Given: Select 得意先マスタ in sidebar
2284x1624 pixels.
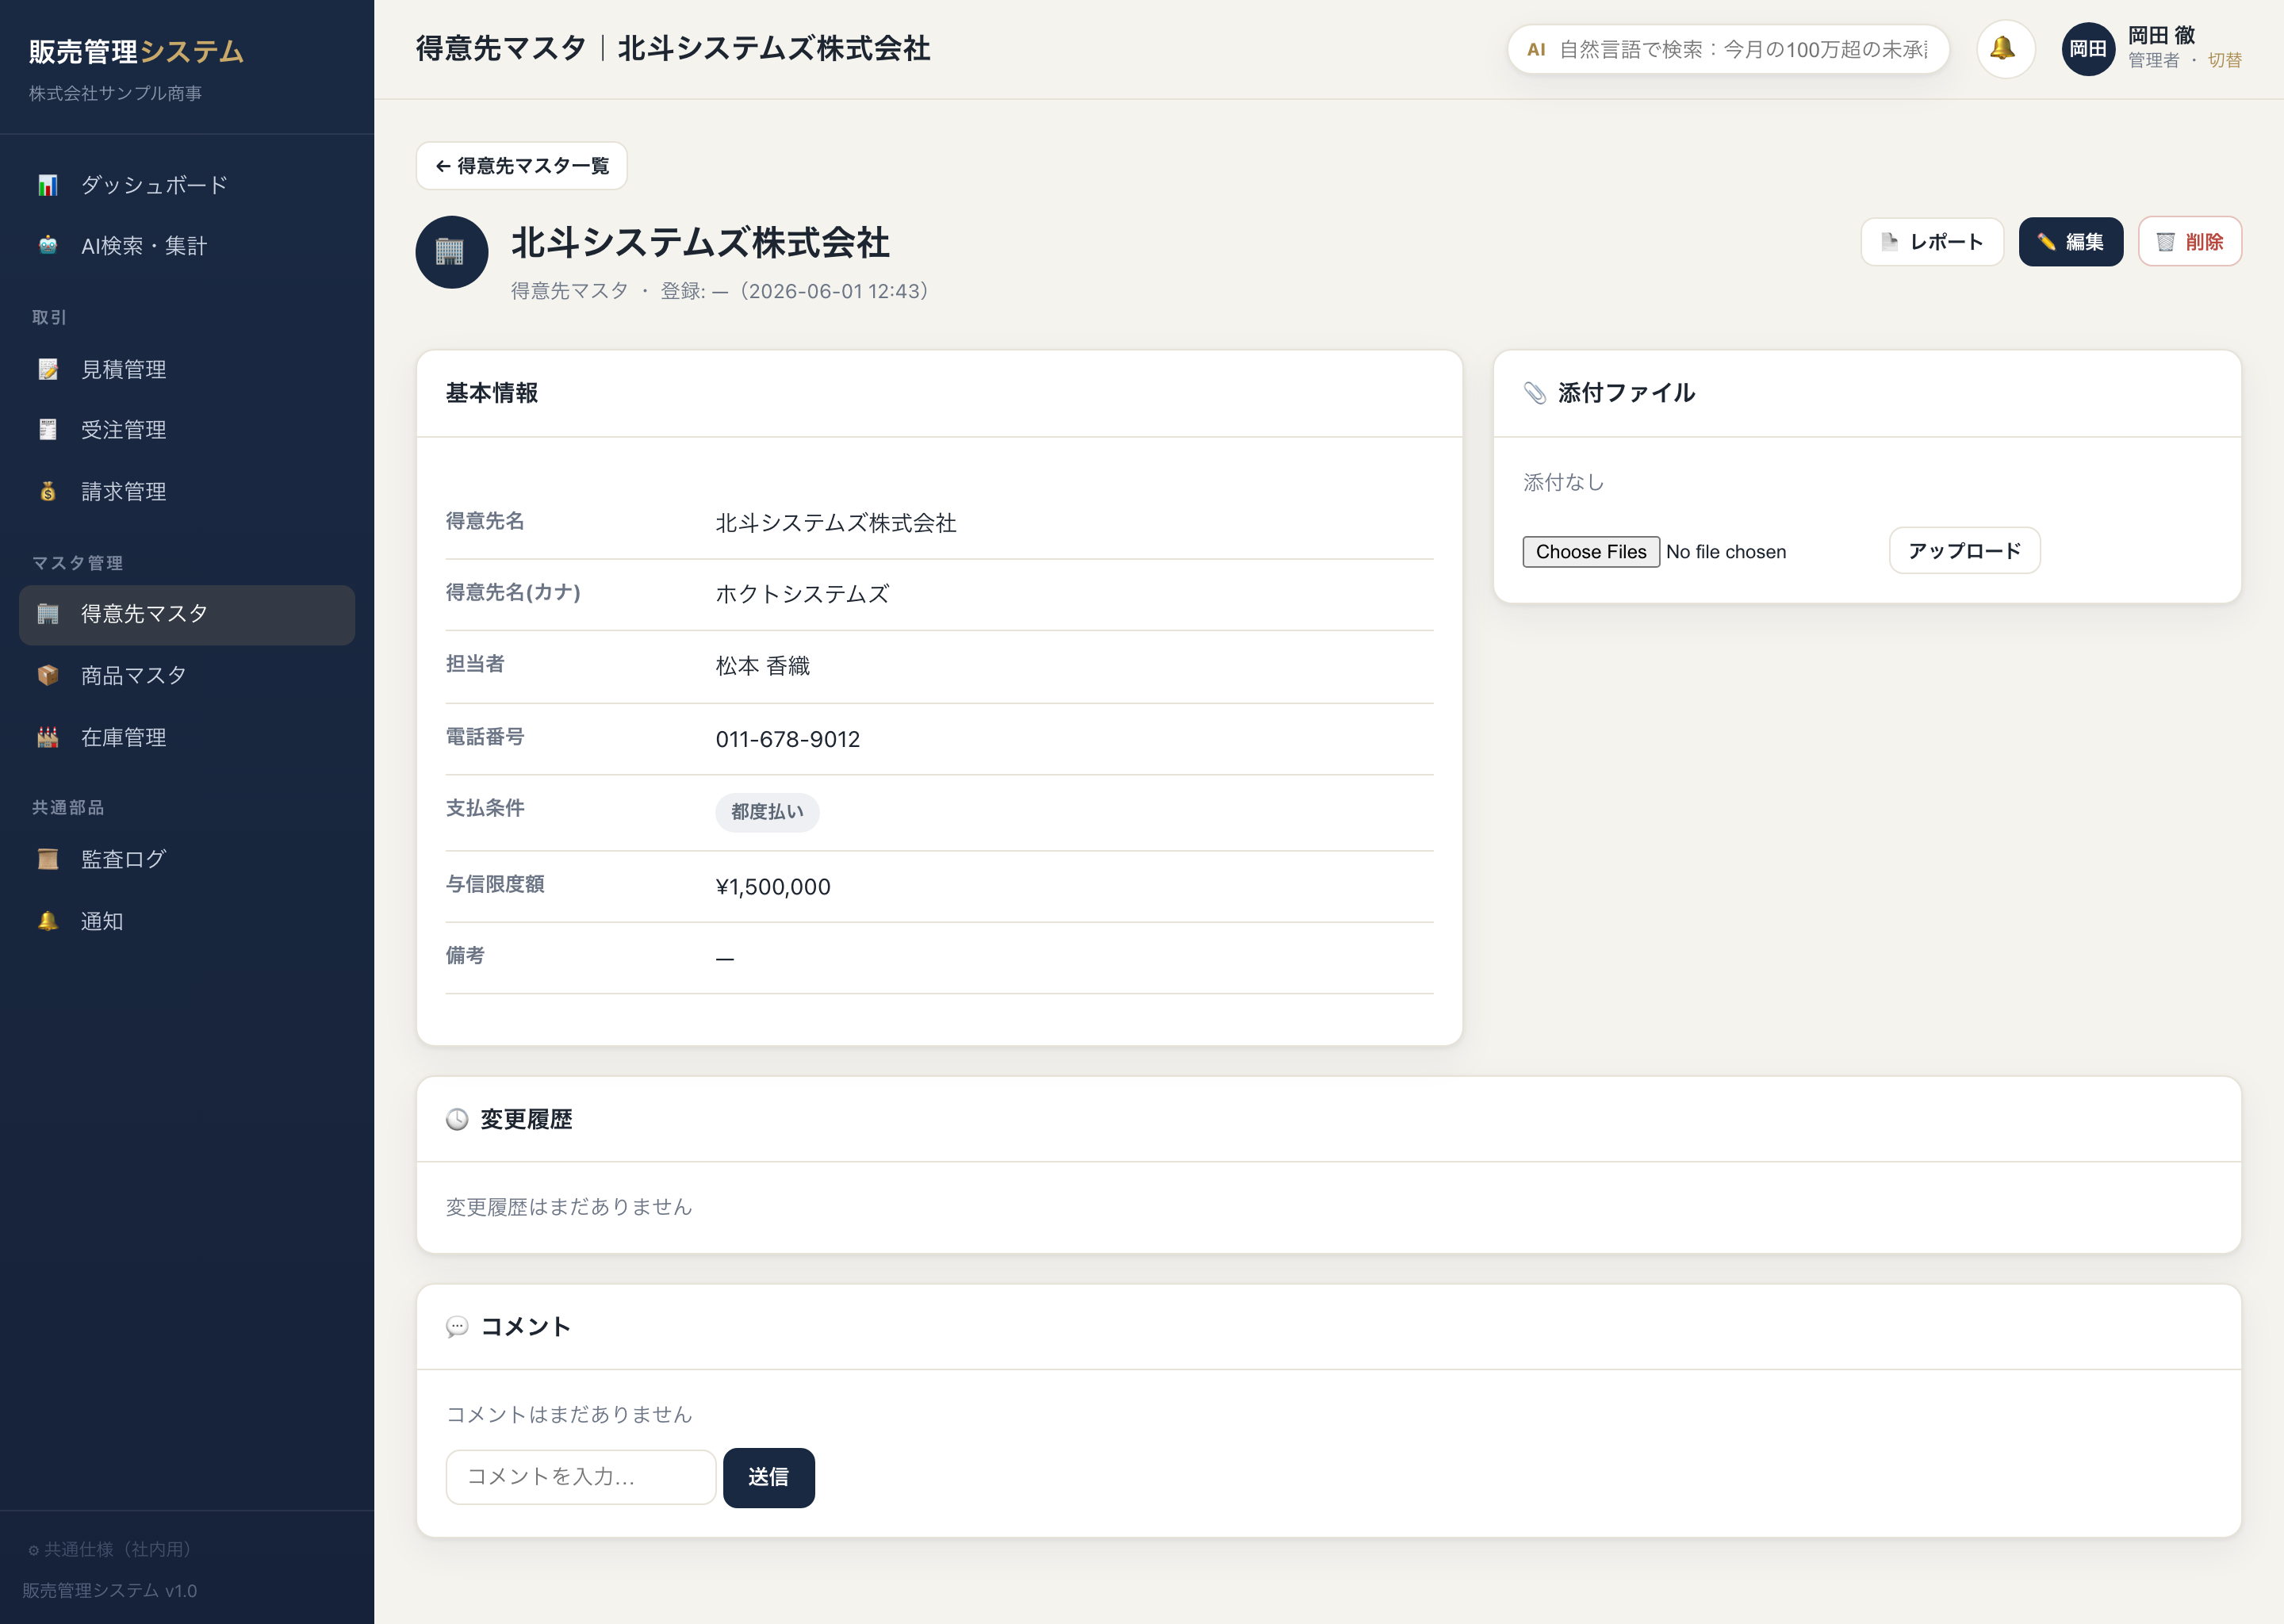Looking at the screenshot, I should tap(187, 614).
